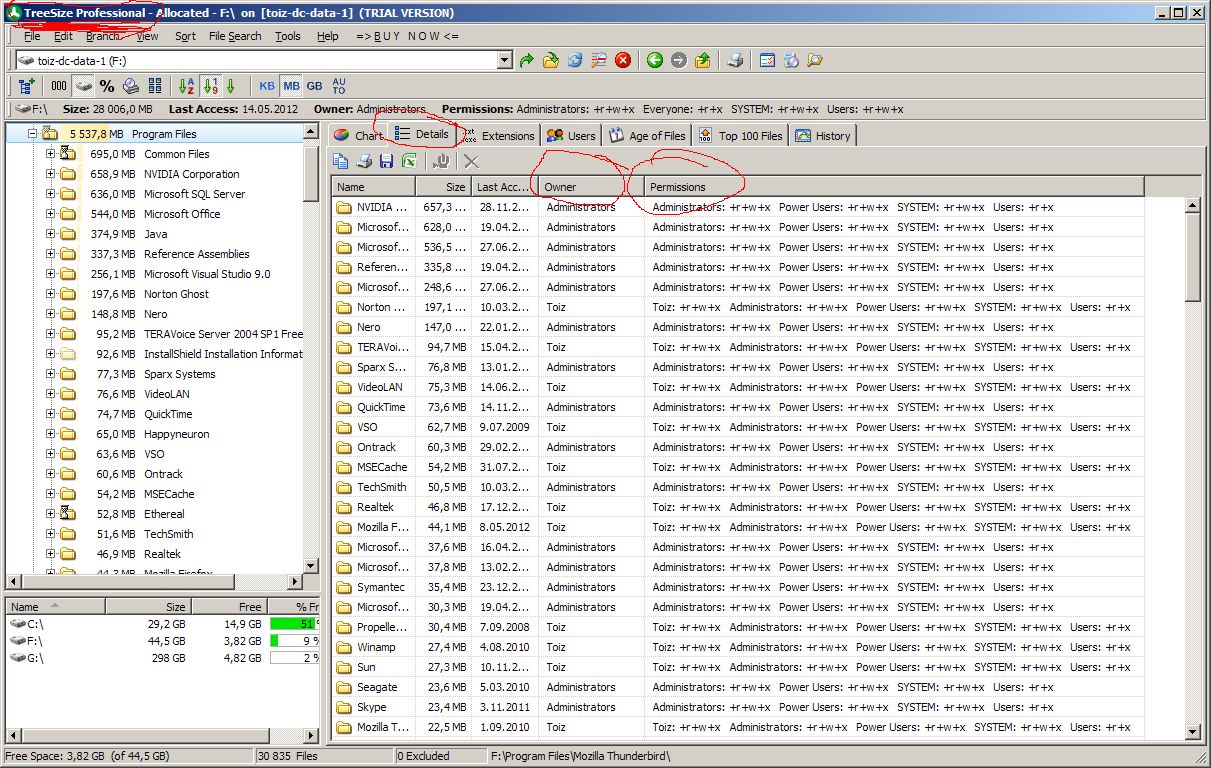Image resolution: width=1211 pixels, height=768 pixels.
Task: Switch to the Chart tab
Action: click(x=358, y=136)
